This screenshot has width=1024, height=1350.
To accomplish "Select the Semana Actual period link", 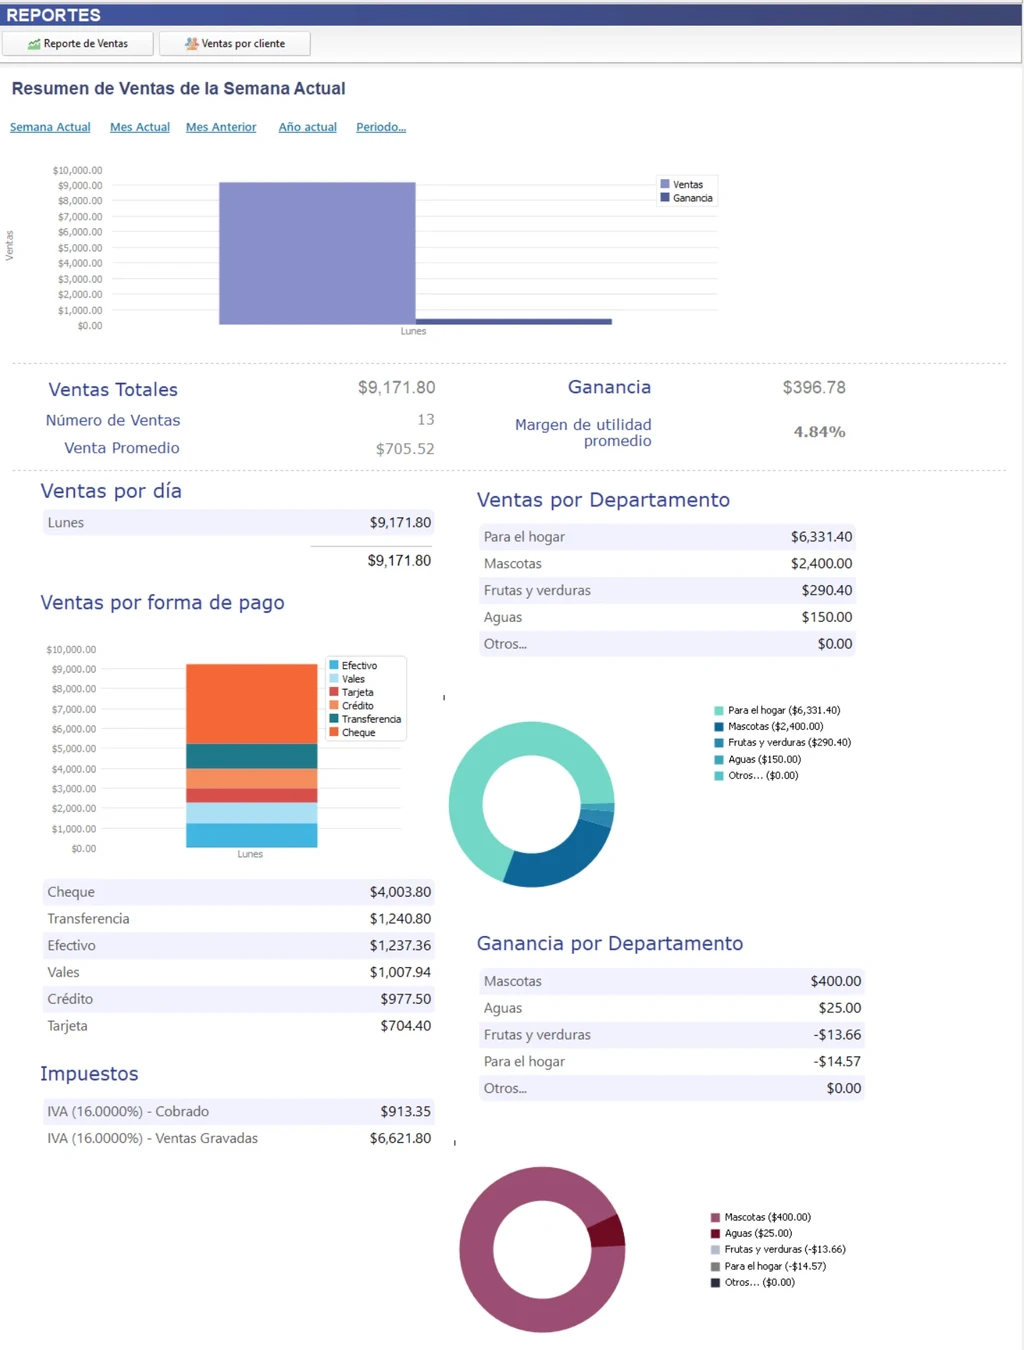I will pos(50,127).
